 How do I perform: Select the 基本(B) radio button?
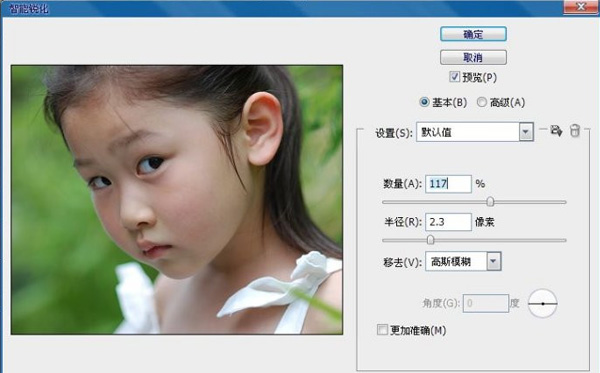[424, 102]
